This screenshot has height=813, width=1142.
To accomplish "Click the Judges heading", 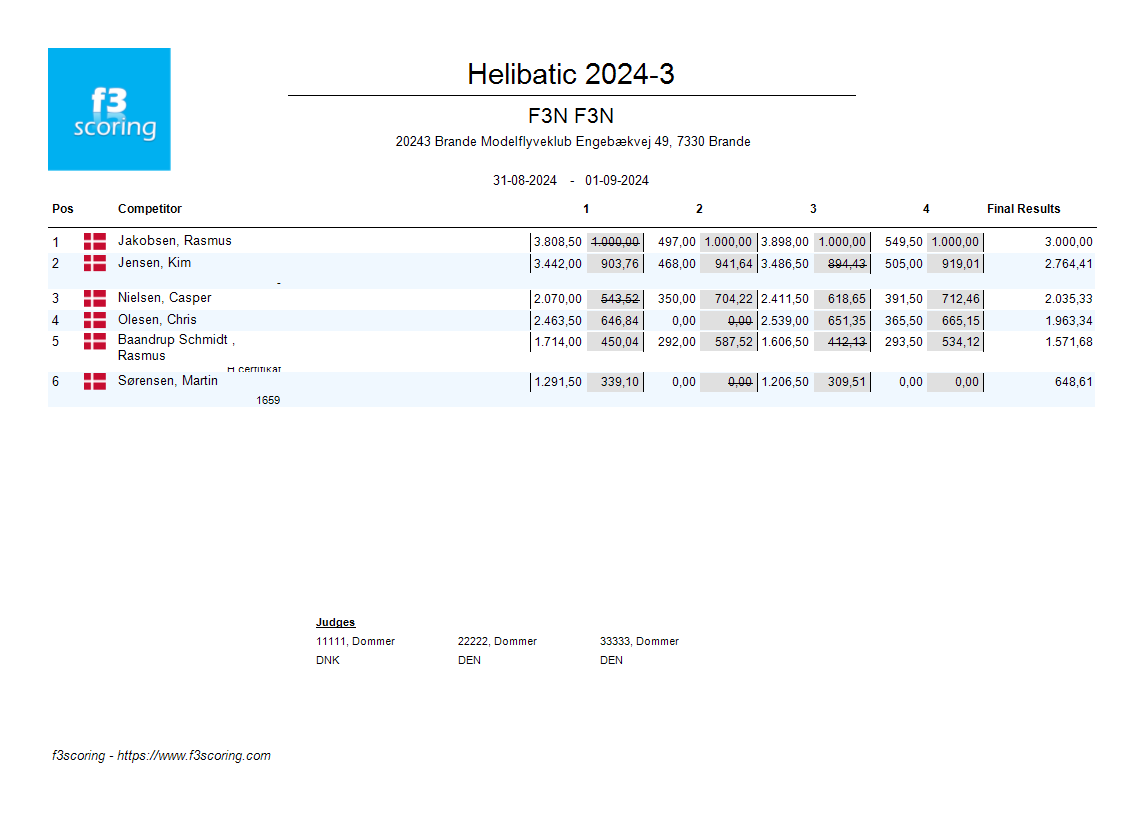I will click(x=335, y=622).
